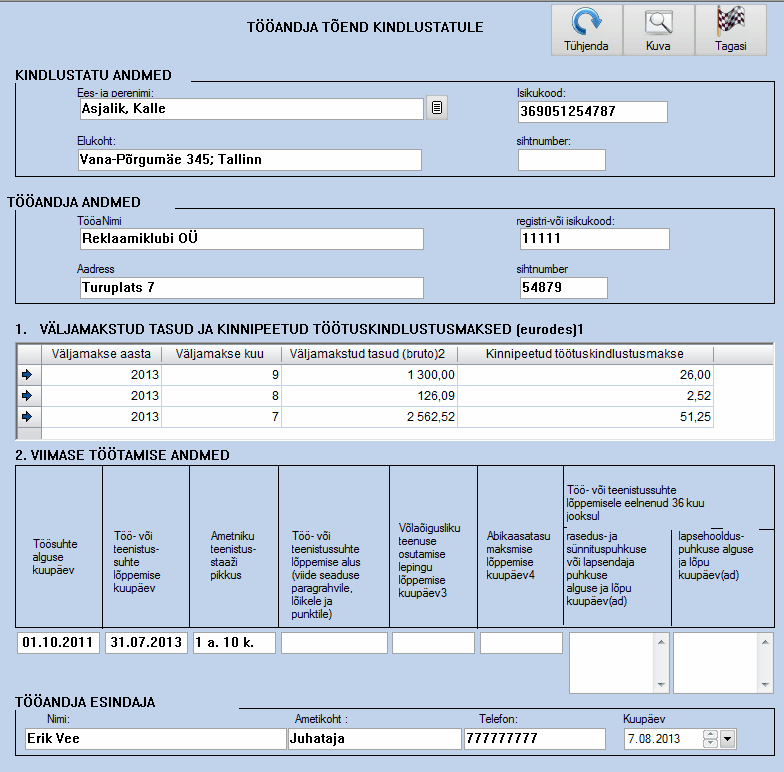Click the empty võlaõigusliku lepingu lõppemise field
This screenshot has height=772, width=784.
[433, 642]
